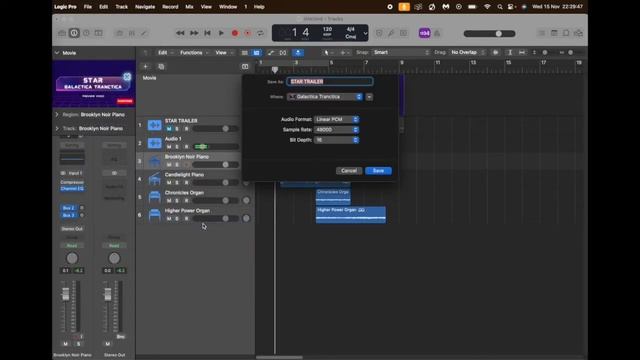Image resolution: width=640 pixels, height=360 pixels.
Task: Click the Cancel button in dialog
Action: (x=349, y=171)
